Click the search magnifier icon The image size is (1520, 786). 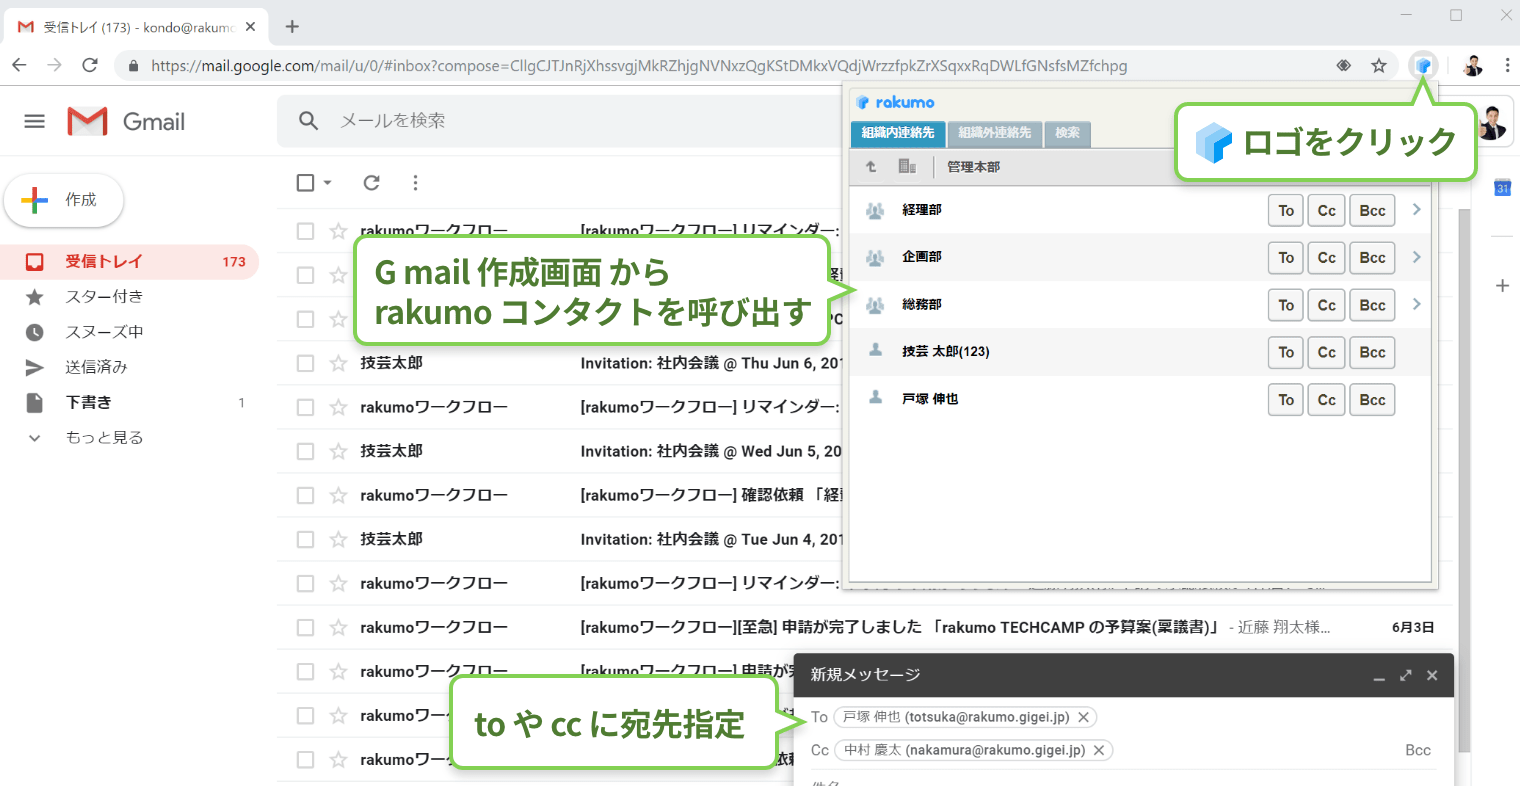pos(309,121)
